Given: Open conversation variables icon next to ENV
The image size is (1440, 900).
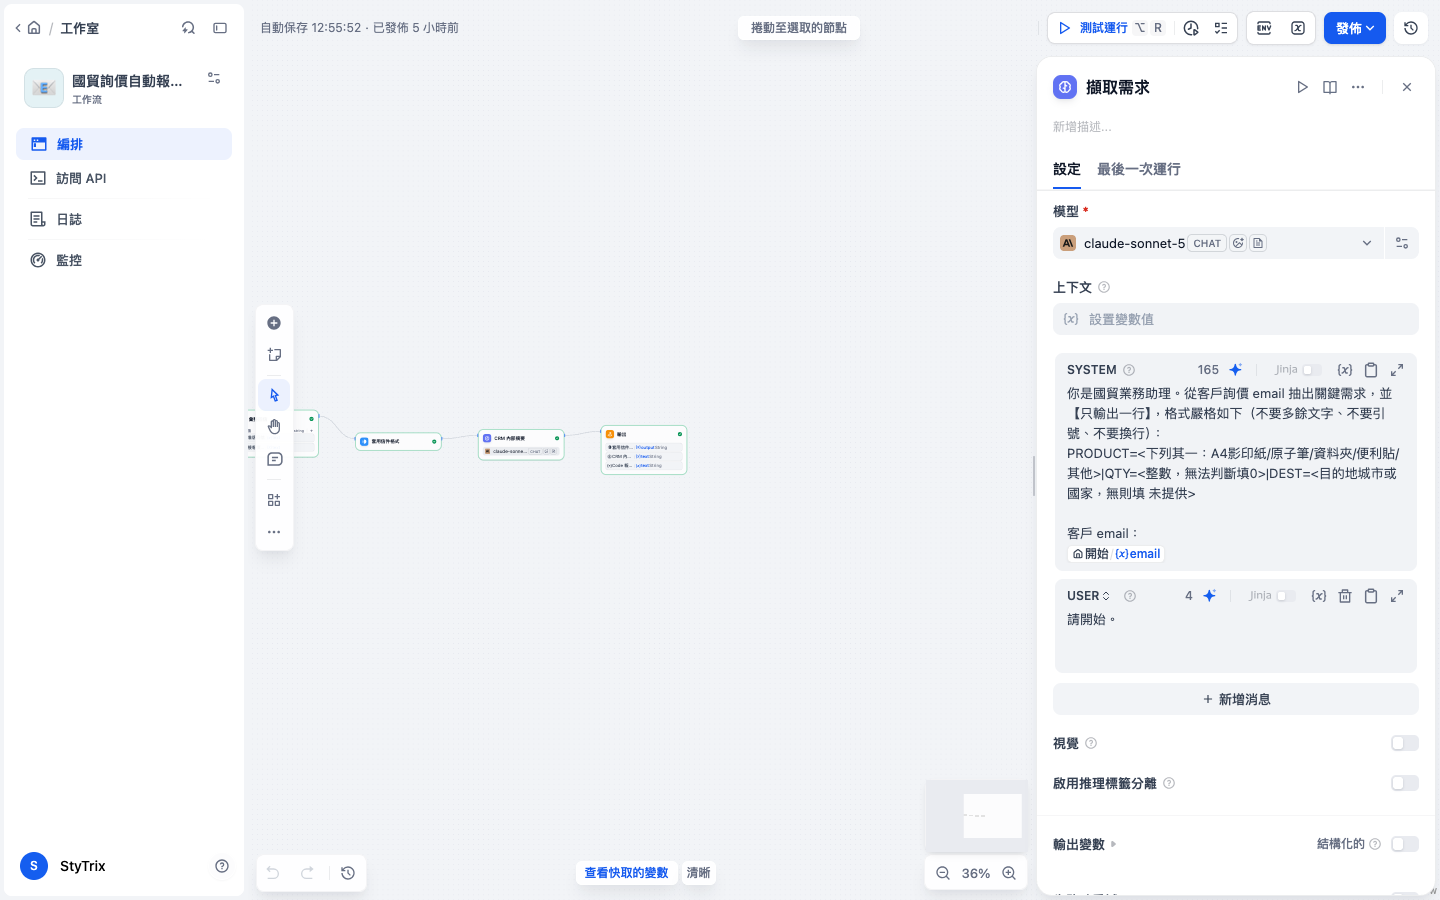Looking at the screenshot, I should click(x=1298, y=28).
